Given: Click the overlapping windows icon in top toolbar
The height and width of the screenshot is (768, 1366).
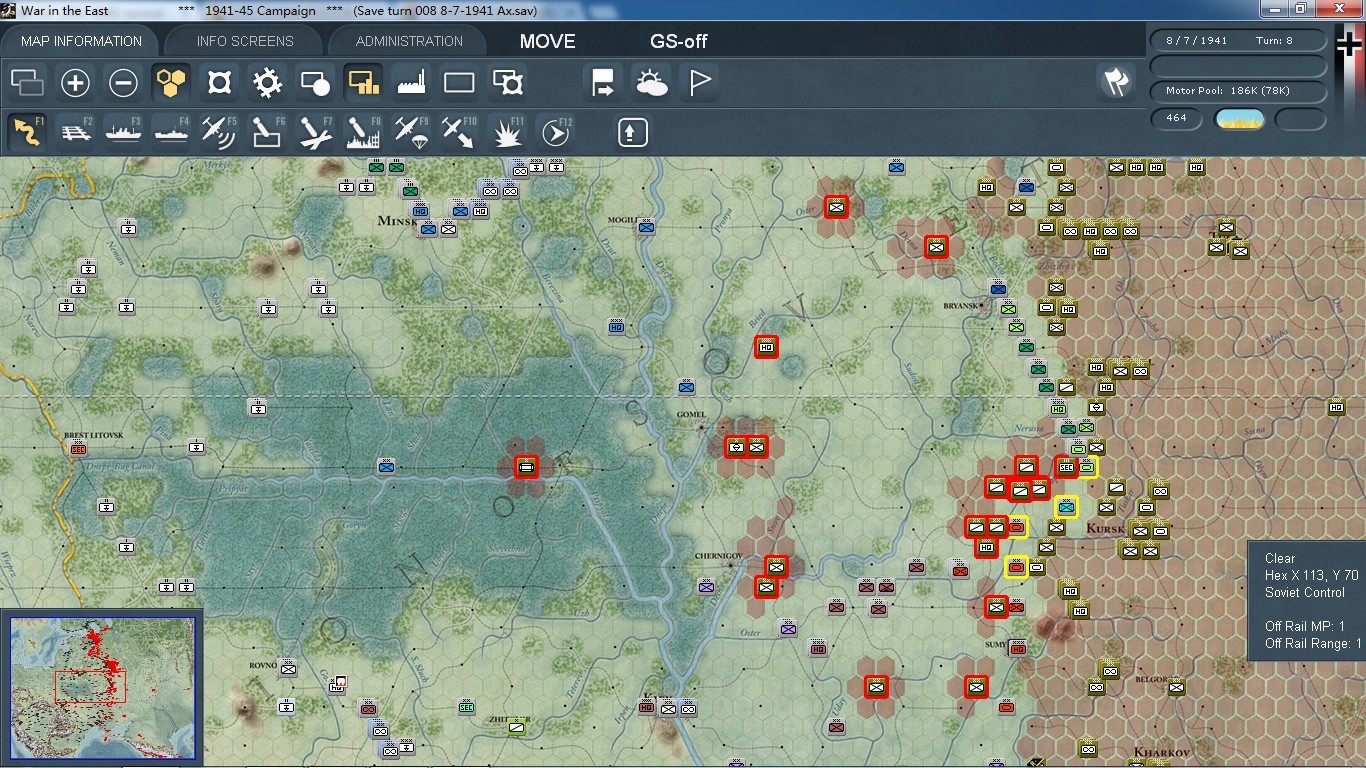Looking at the screenshot, I should click(x=27, y=82).
